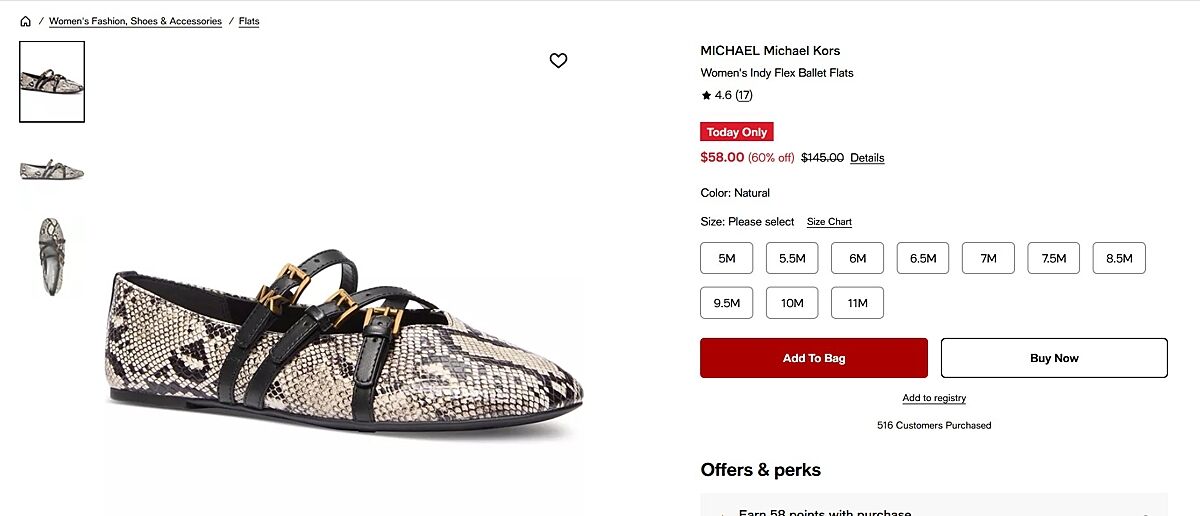Show the top-view shoe thumbnail
Viewport: 1200px width, 516px height.
[52, 256]
